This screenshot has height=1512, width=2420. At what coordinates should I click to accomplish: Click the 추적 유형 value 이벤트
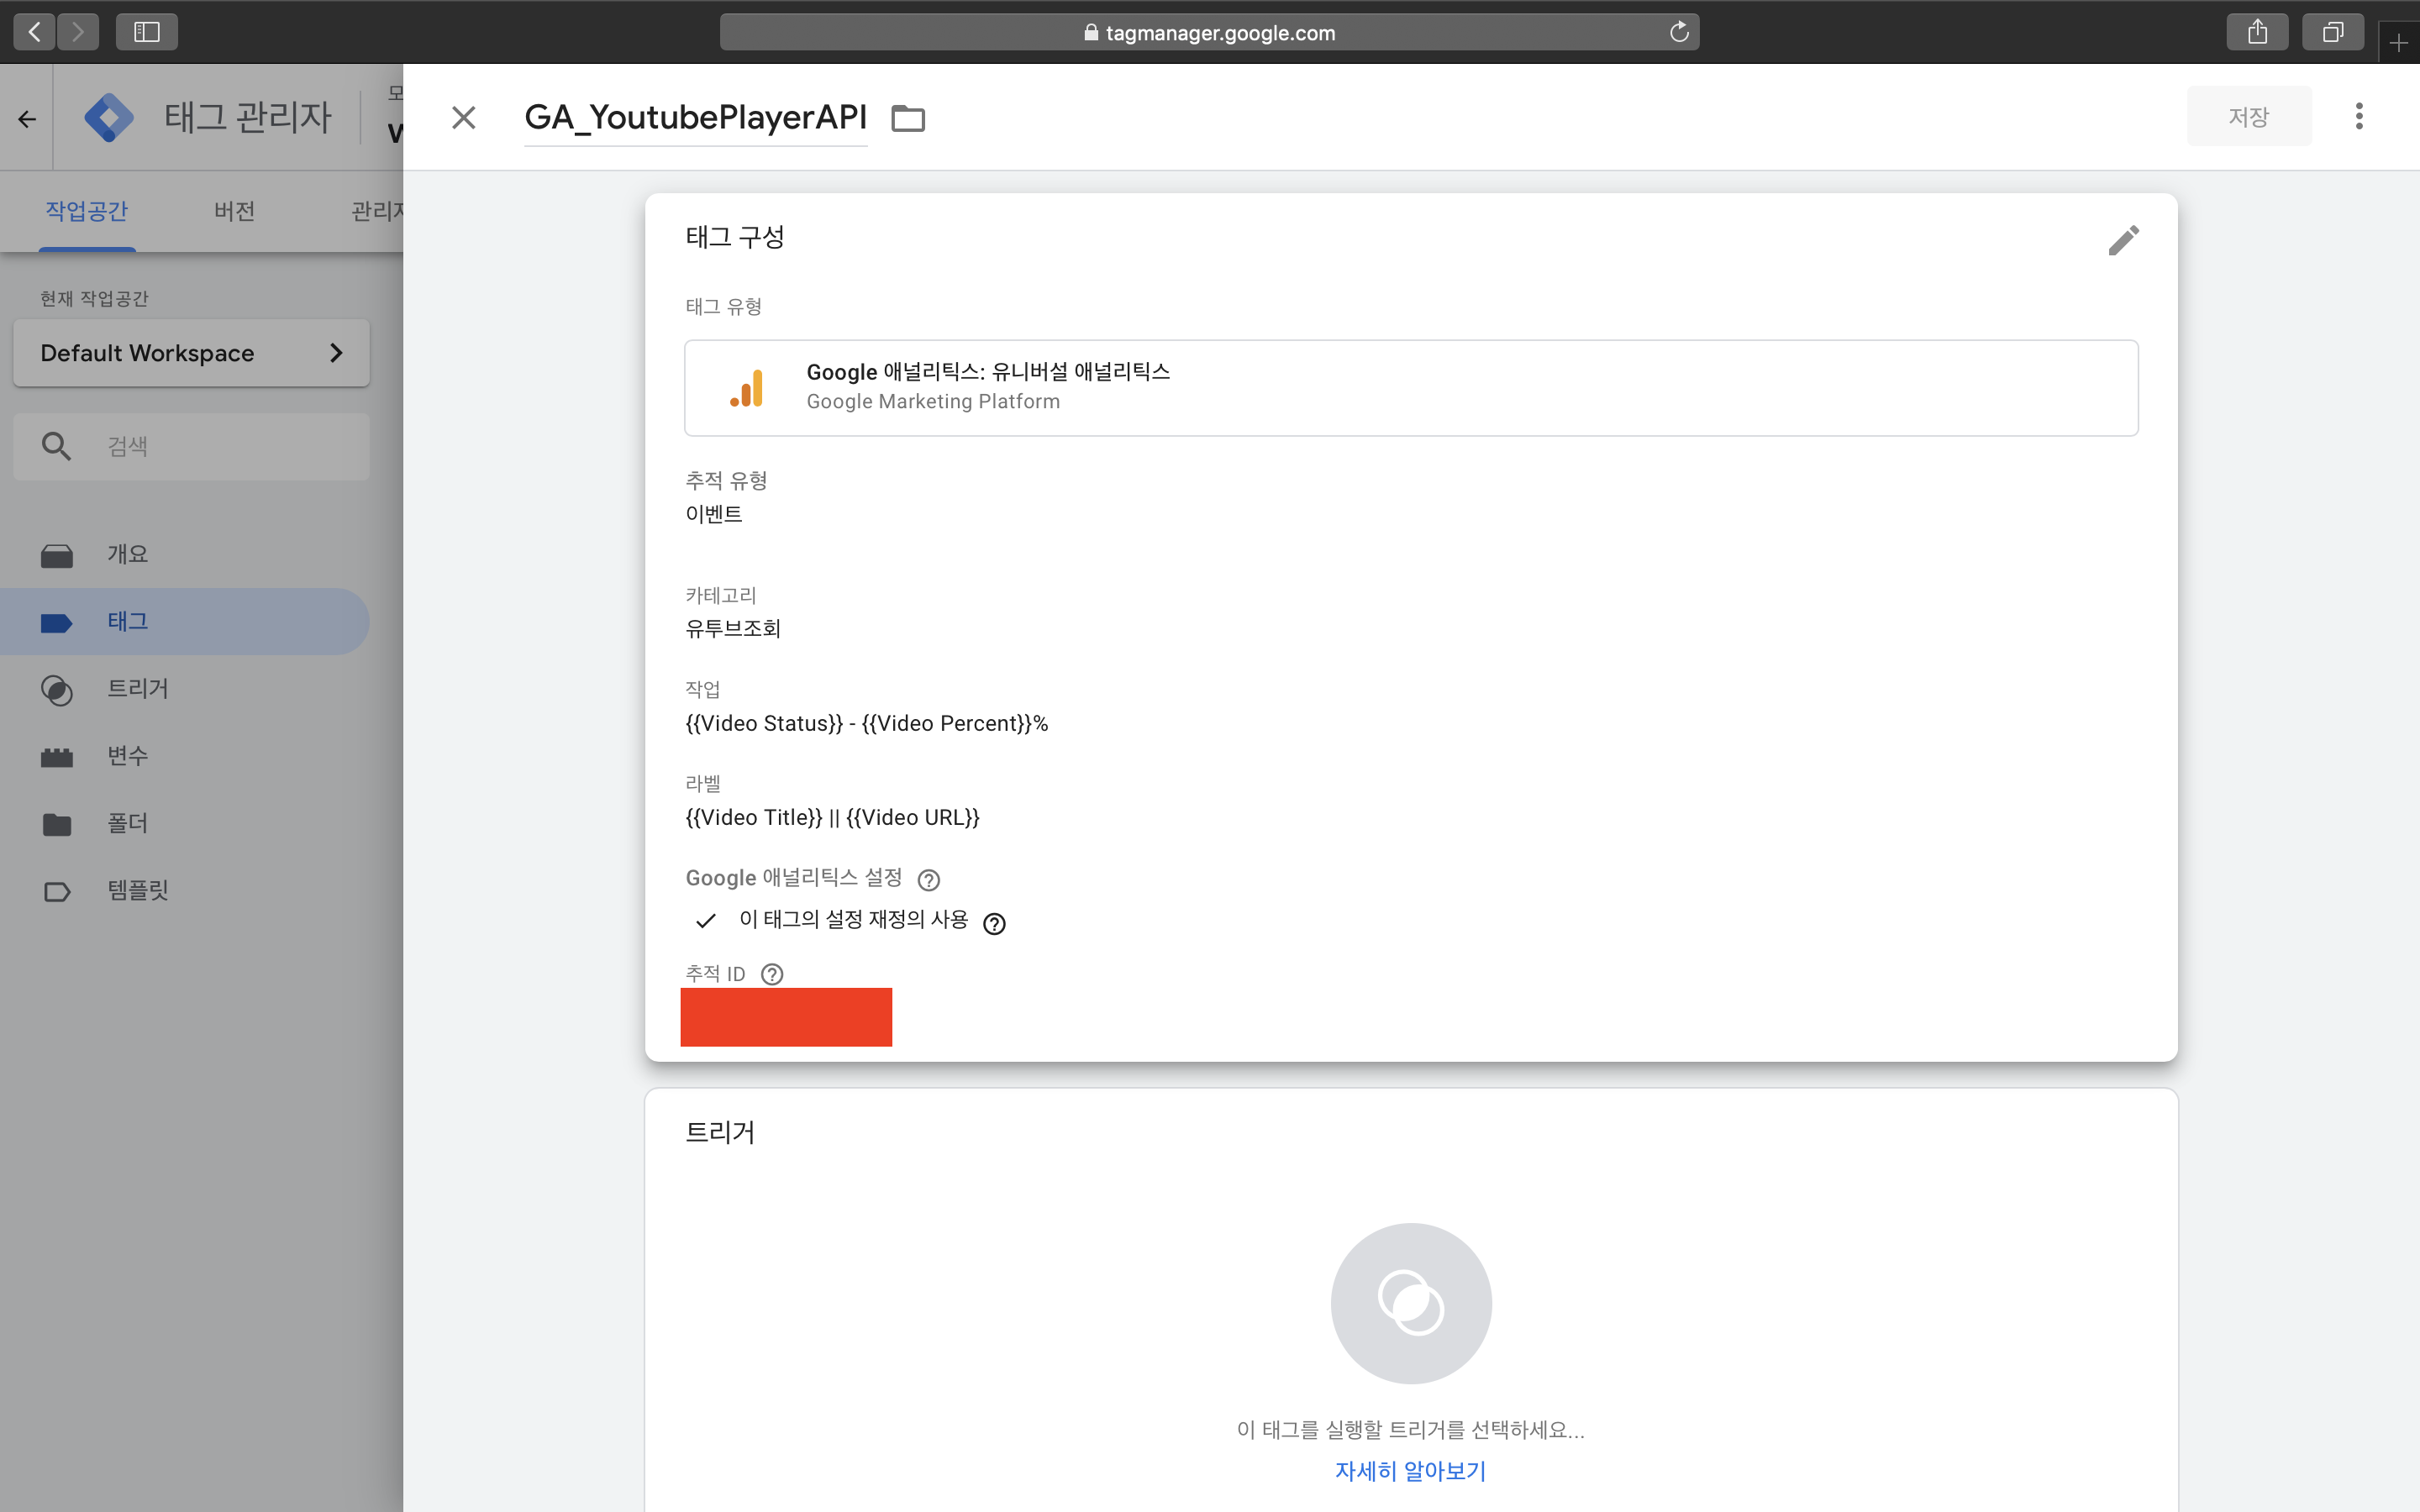pyautogui.click(x=714, y=514)
